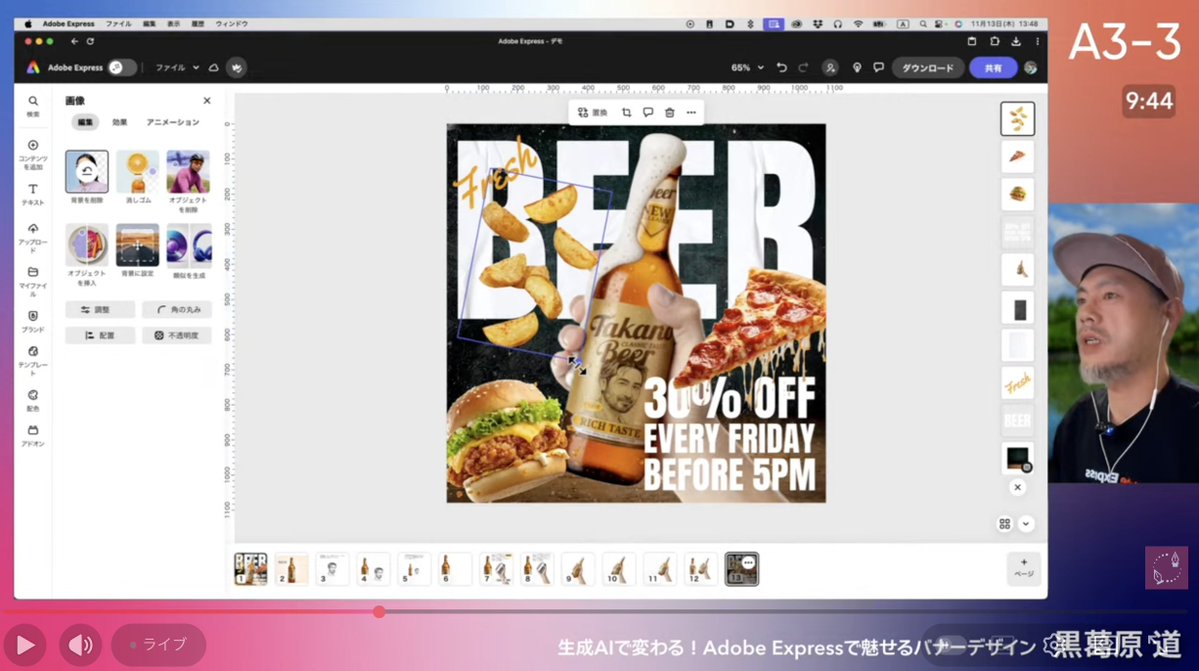Open the 類似を生成 (generate similar) tool
The height and width of the screenshot is (671, 1199).
[188, 244]
